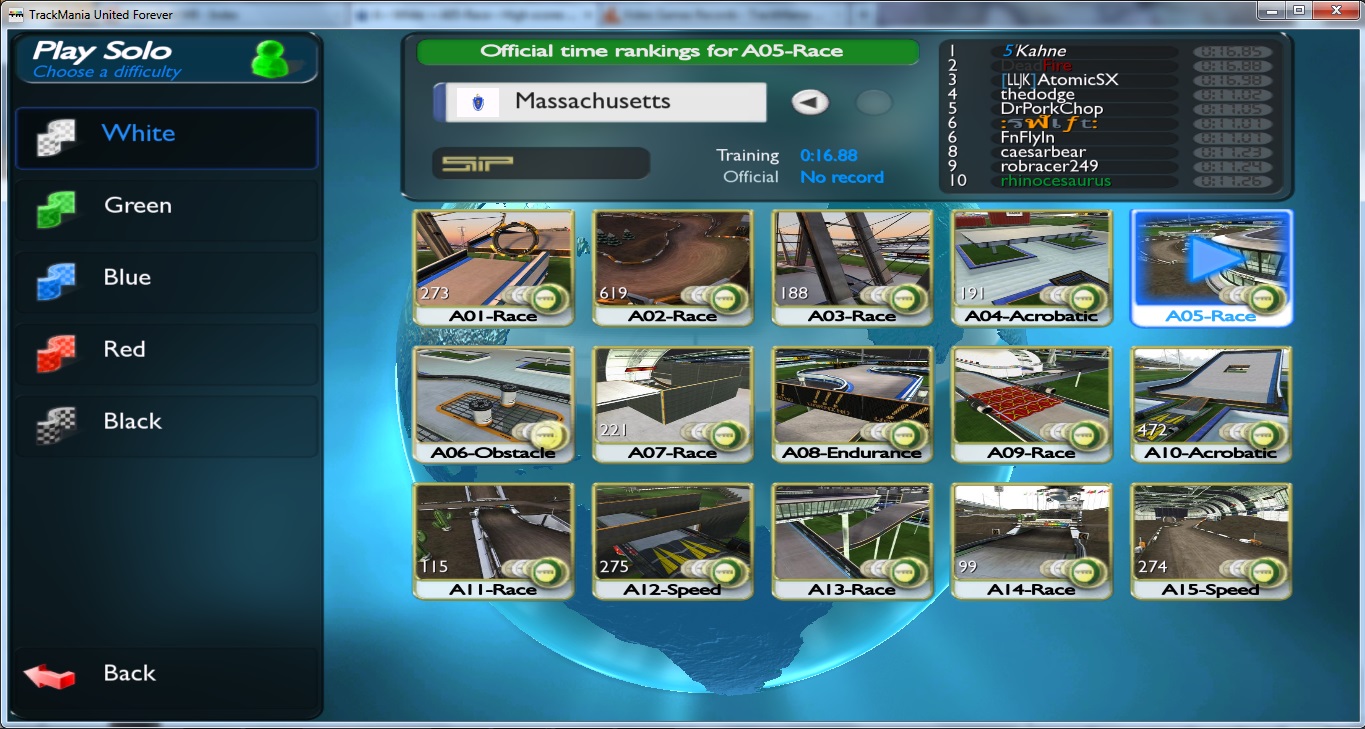Click the red Back arrow icon
This screenshot has width=1365, height=729.
click(50, 676)
